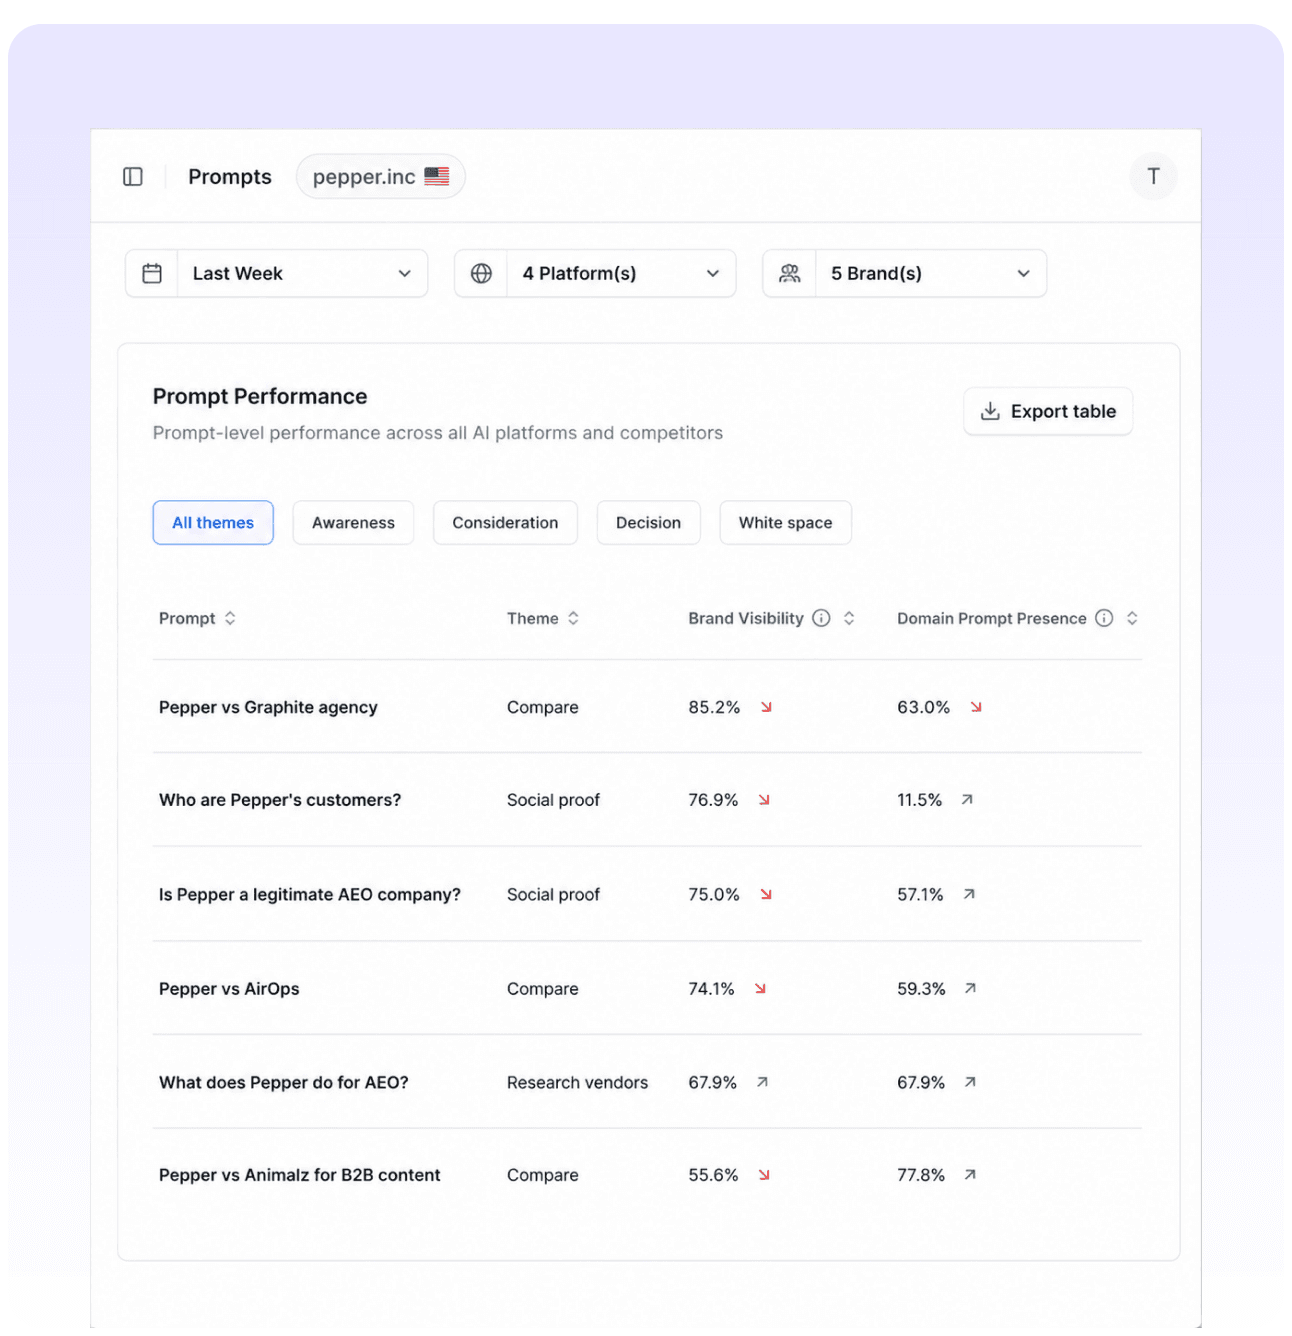This screenshot has width=1292, height=1336.
Task: Click the Research vendors theme cell
Action: (x=577, y=1082)
